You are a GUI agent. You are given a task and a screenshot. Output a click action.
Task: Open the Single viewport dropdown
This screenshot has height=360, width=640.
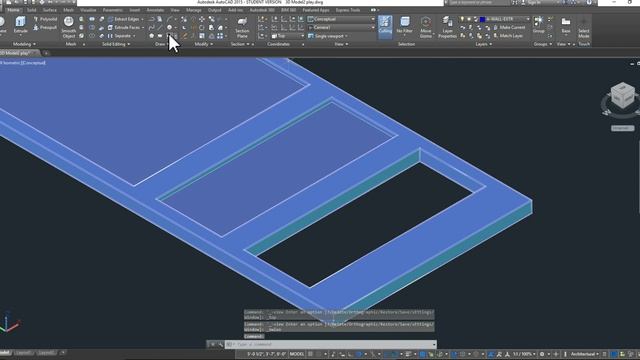tap(329, 36)
